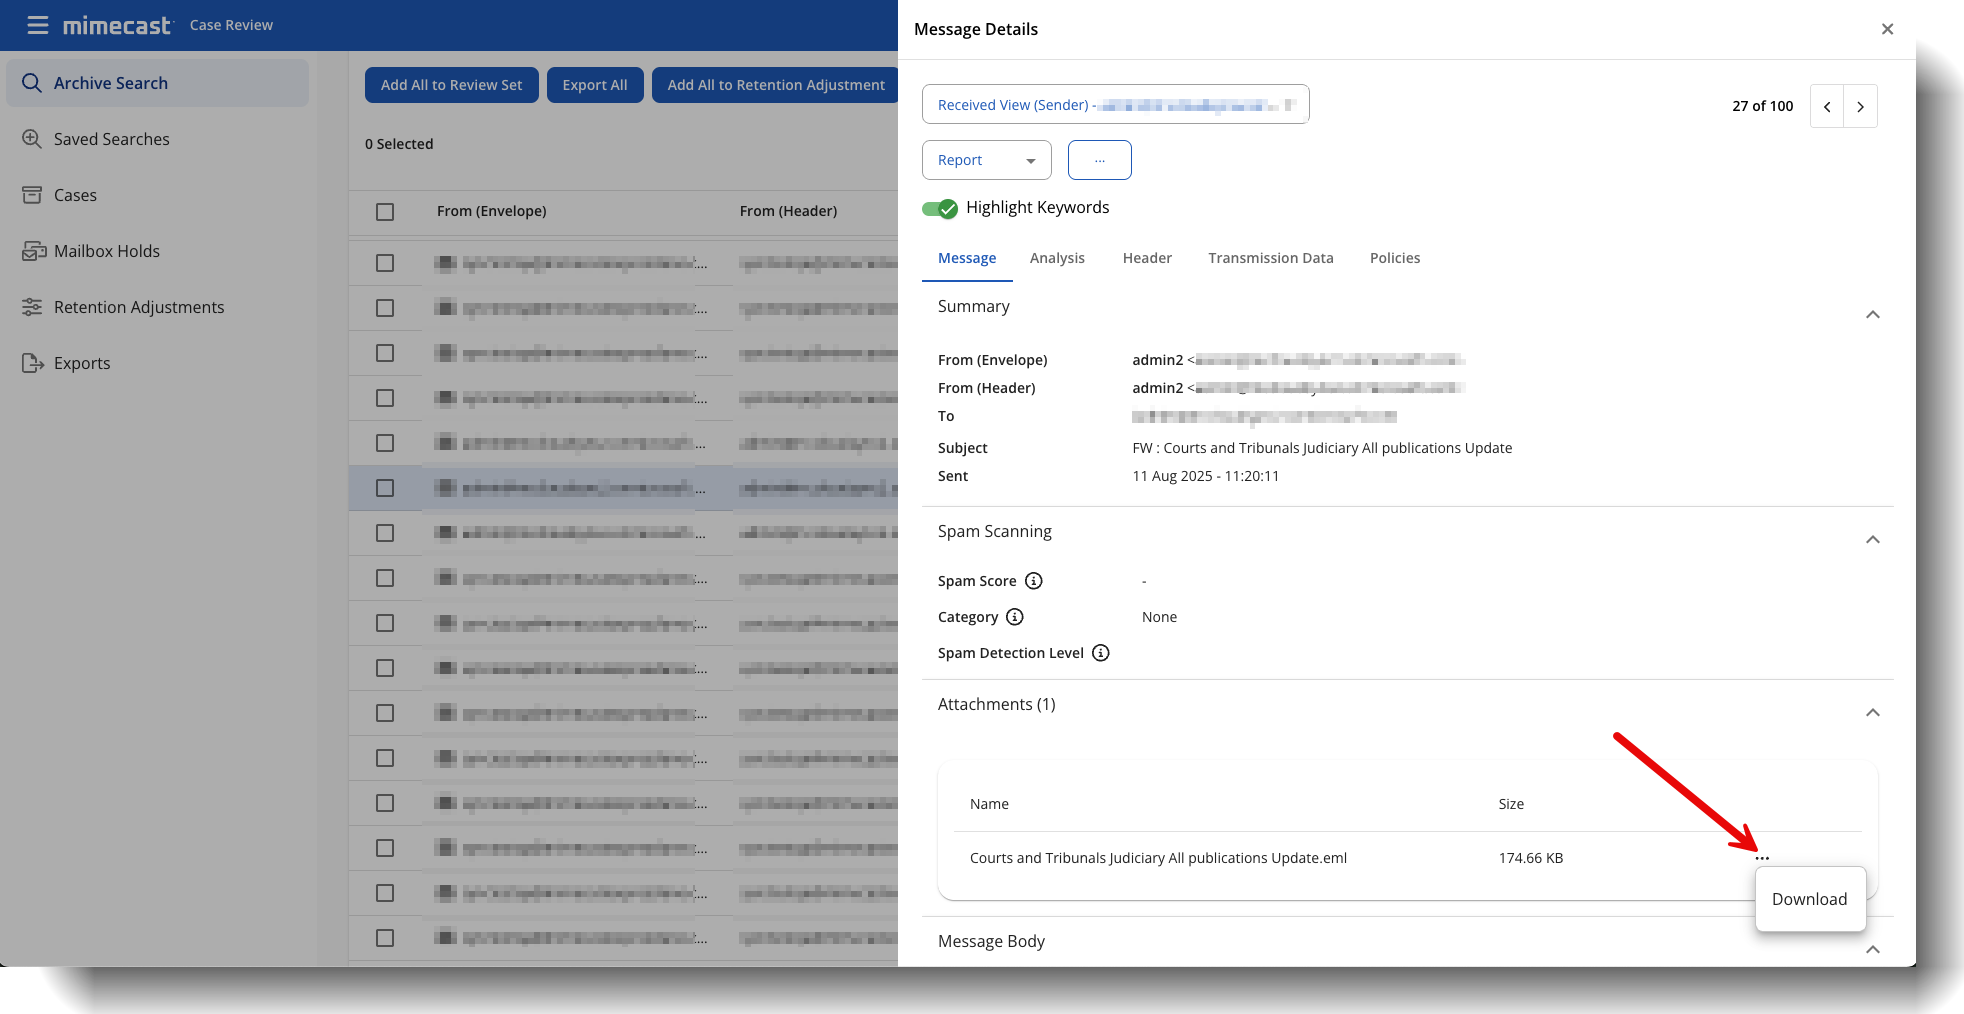Click Add All to Review Set
The width and height of the screenshot is (1964, 1014).
pyautogui.click(x=451, y=85)
